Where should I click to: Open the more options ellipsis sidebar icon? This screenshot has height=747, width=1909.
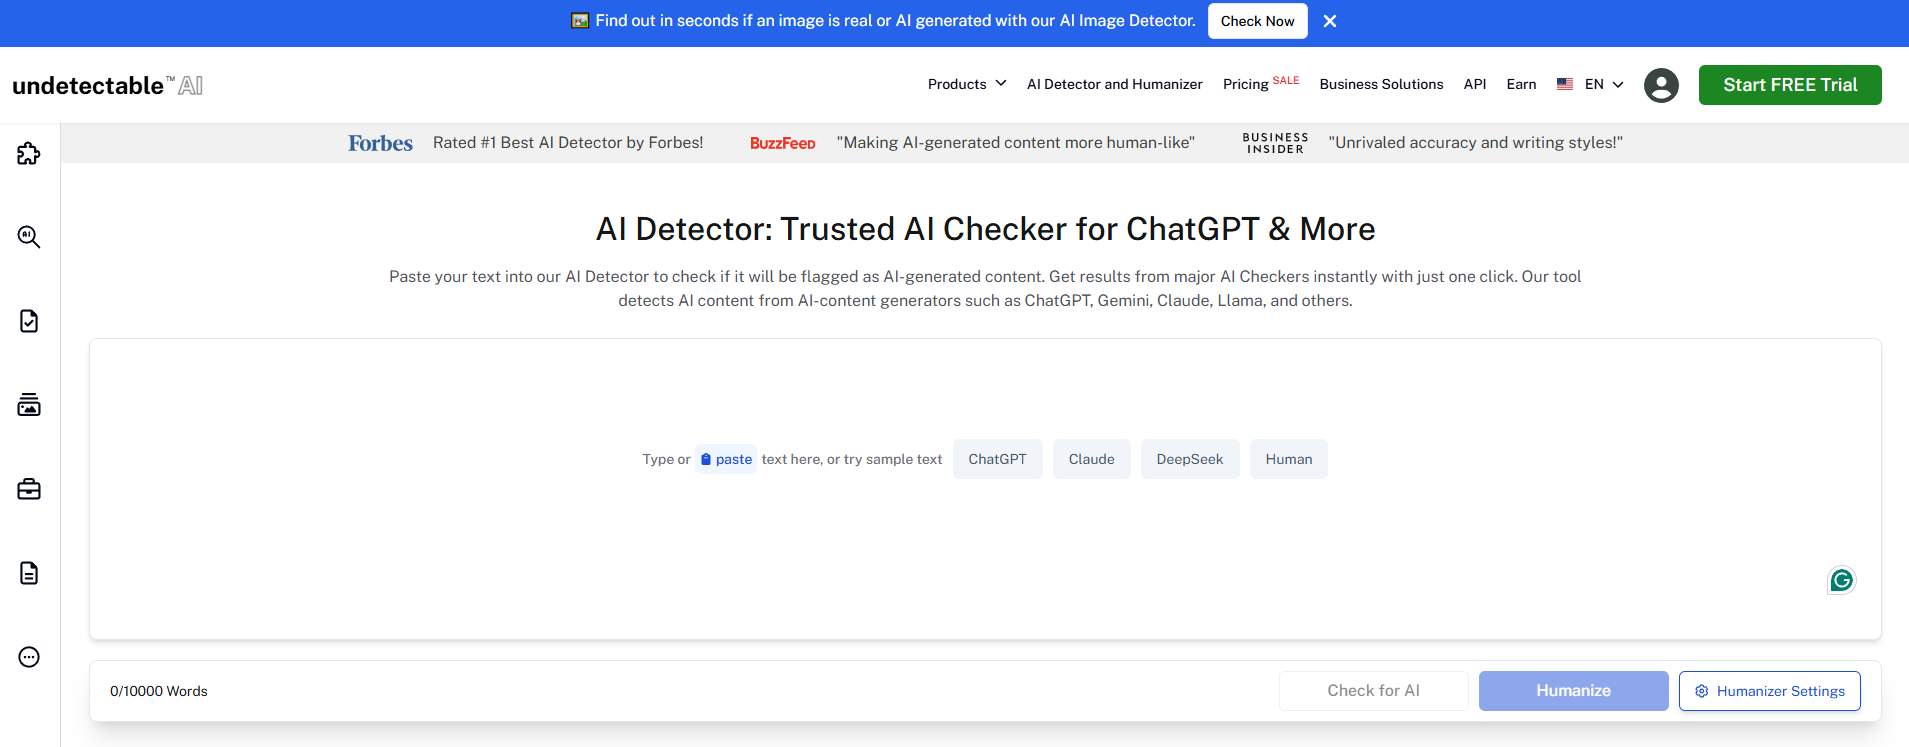pos(29,657)
